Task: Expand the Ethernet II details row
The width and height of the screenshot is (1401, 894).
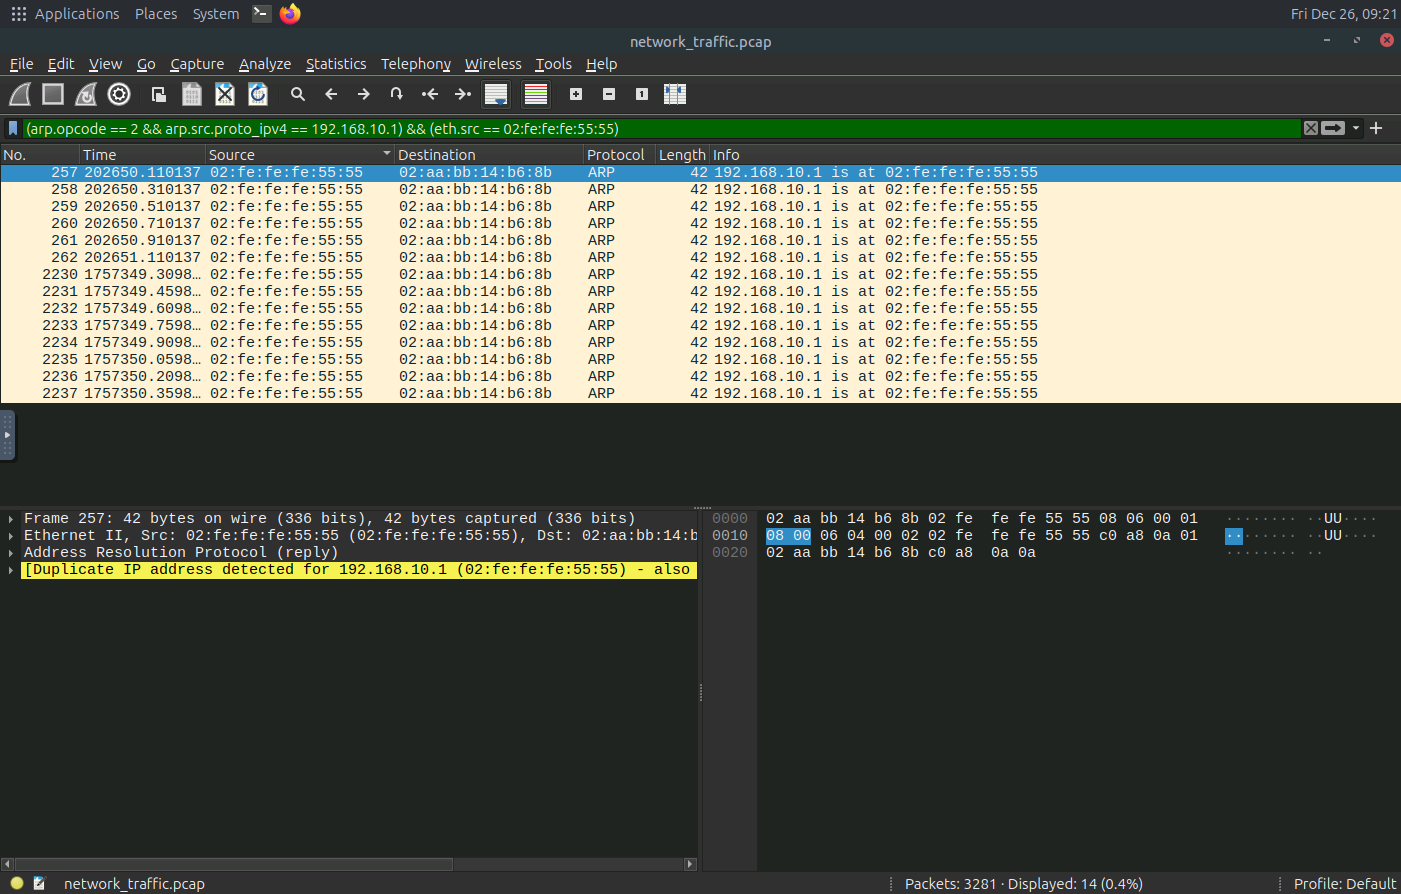Action: point(11,536)
